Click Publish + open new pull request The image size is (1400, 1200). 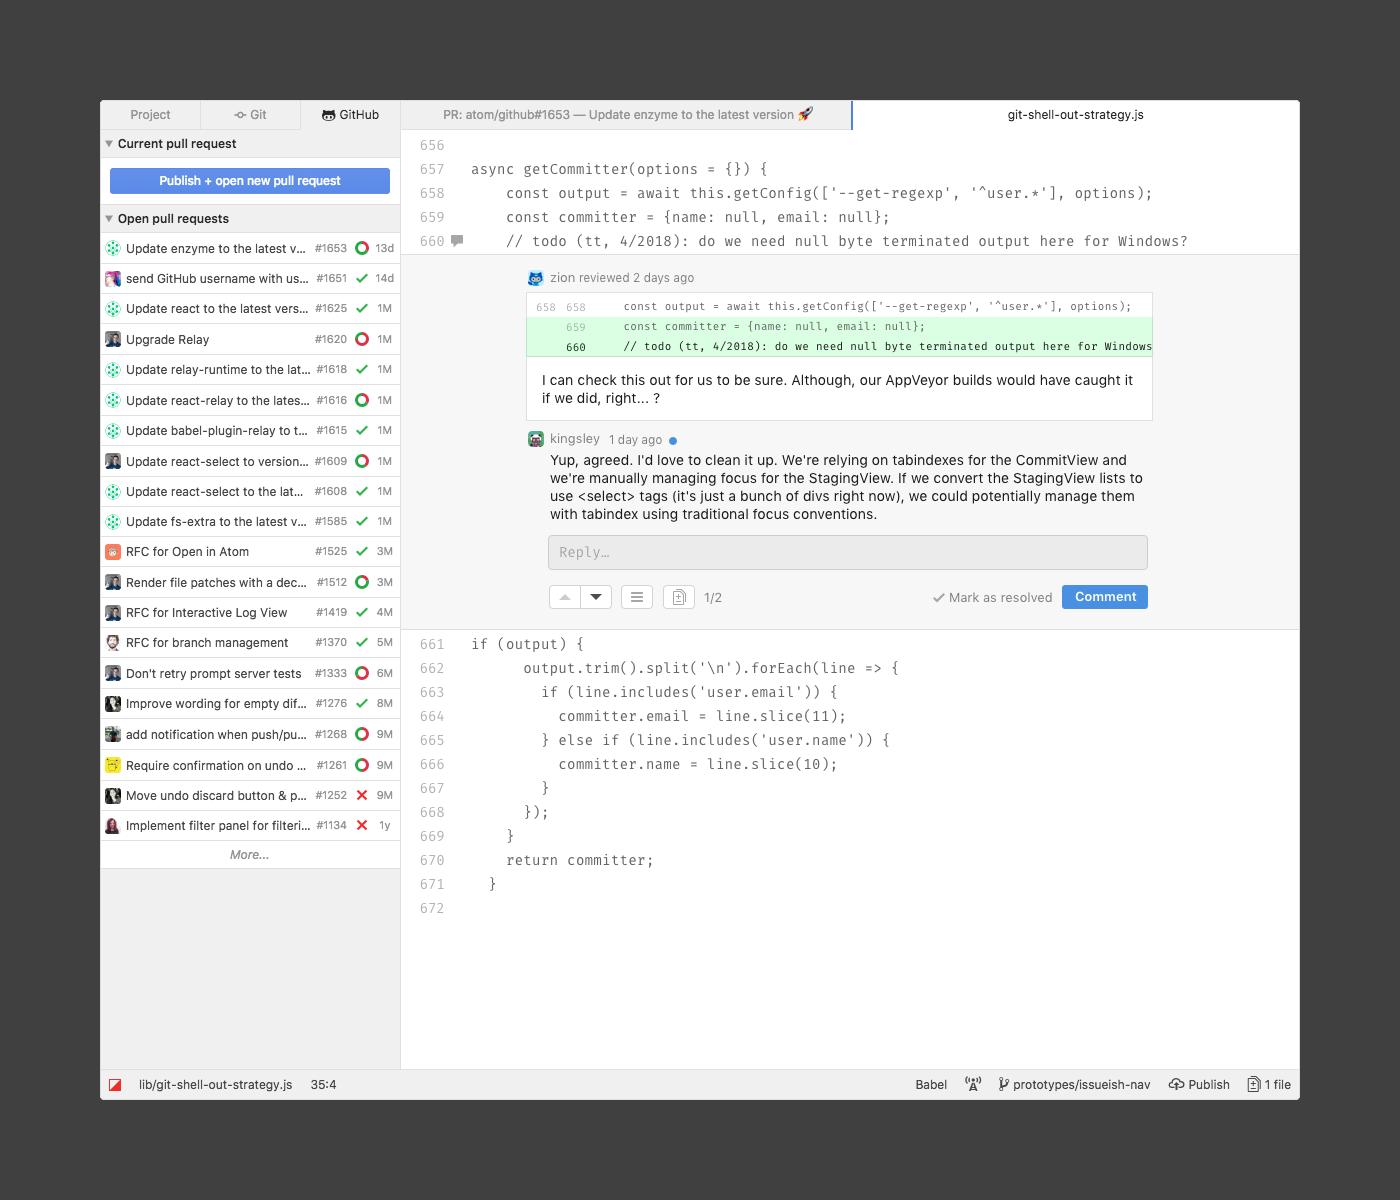coord(250,181)
